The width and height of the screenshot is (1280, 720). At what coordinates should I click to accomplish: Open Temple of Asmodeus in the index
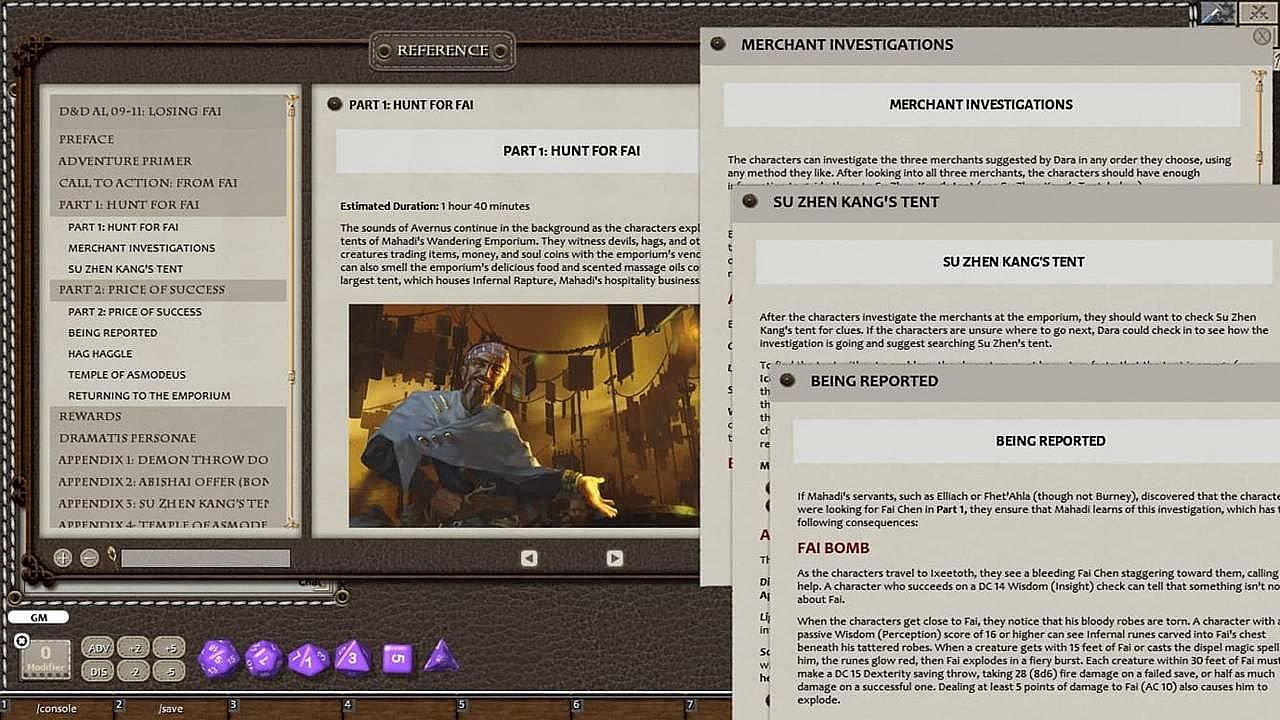click(127, 375)
